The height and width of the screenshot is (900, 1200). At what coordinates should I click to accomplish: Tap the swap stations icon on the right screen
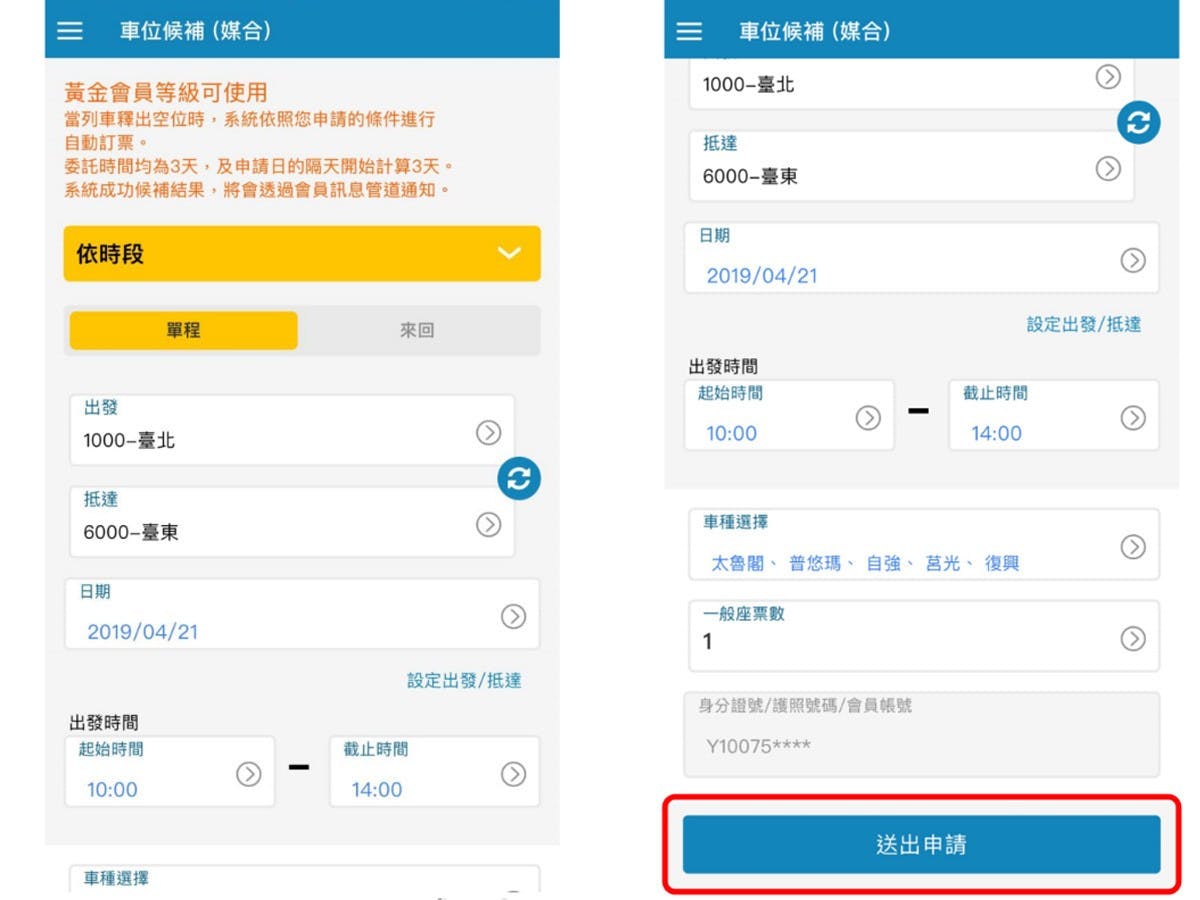click(1139, 122)
